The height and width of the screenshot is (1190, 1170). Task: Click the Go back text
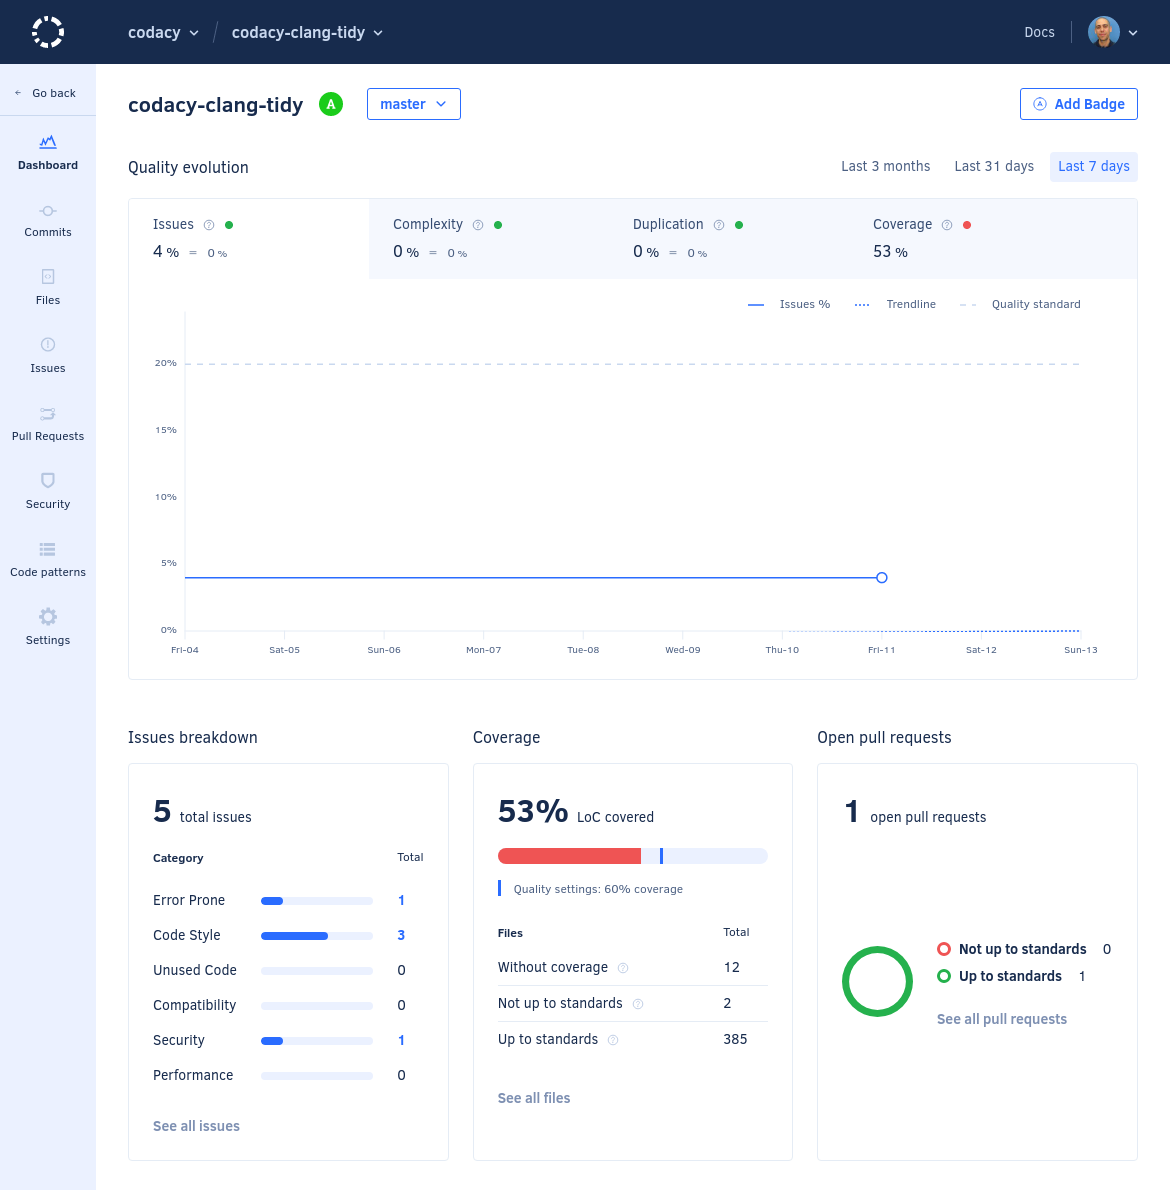pos(54,93)
